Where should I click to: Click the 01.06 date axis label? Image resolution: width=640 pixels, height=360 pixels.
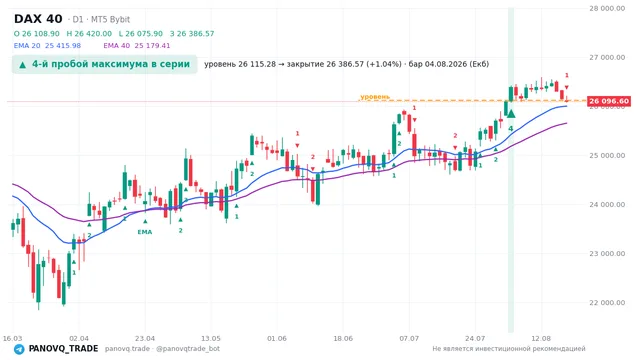pyautogui.click(x=277, y=338)
